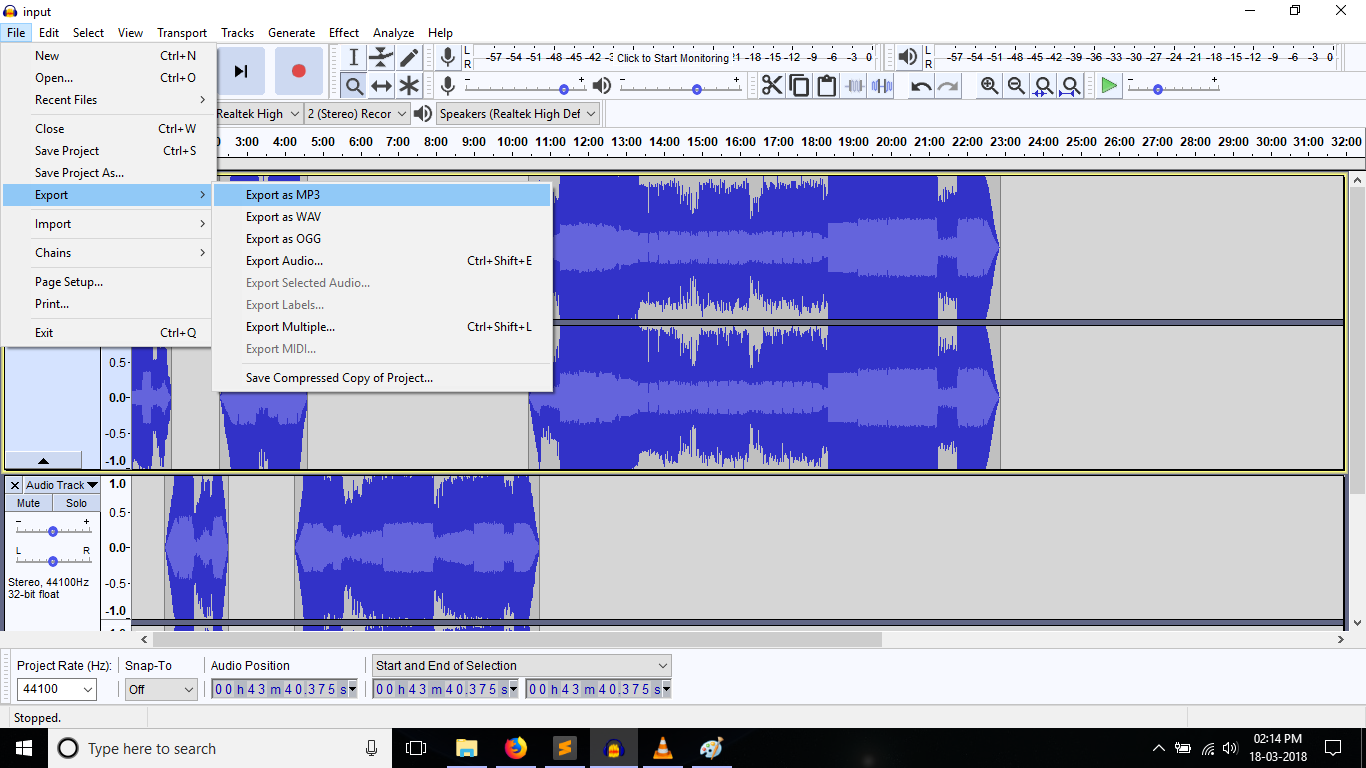The image size is (1366, 768).
Task: Select Export Multiple from the submenu
Action: click(x=290, y=327)
